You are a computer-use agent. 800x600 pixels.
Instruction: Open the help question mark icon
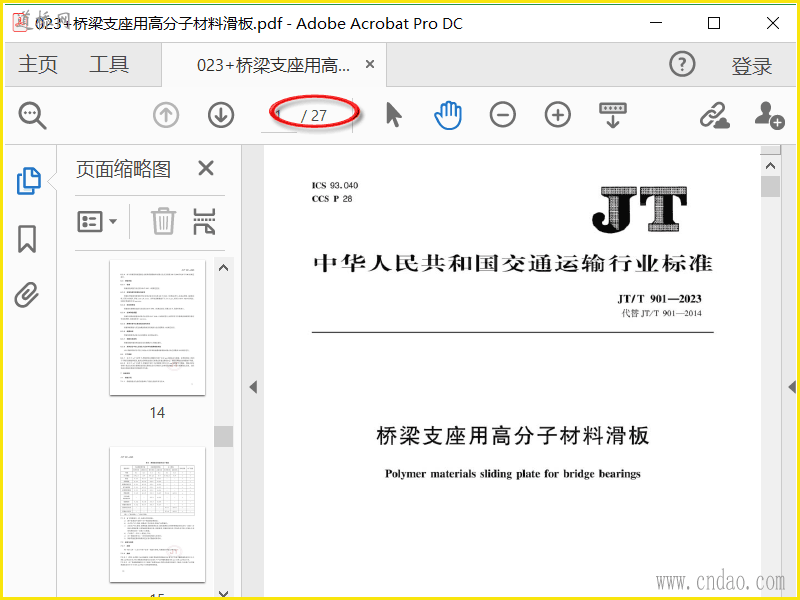(x=682, y=64)
